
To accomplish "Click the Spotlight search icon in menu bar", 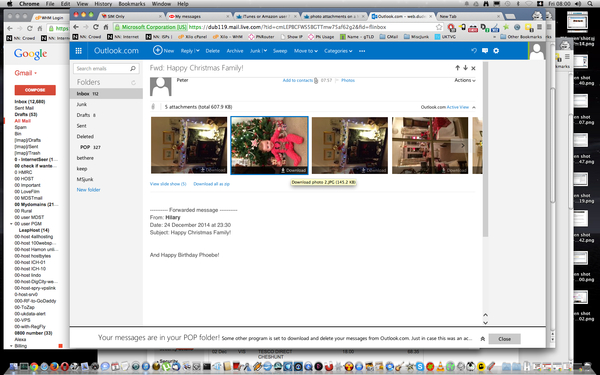I will pyautogui.click(x=590, y=3).
